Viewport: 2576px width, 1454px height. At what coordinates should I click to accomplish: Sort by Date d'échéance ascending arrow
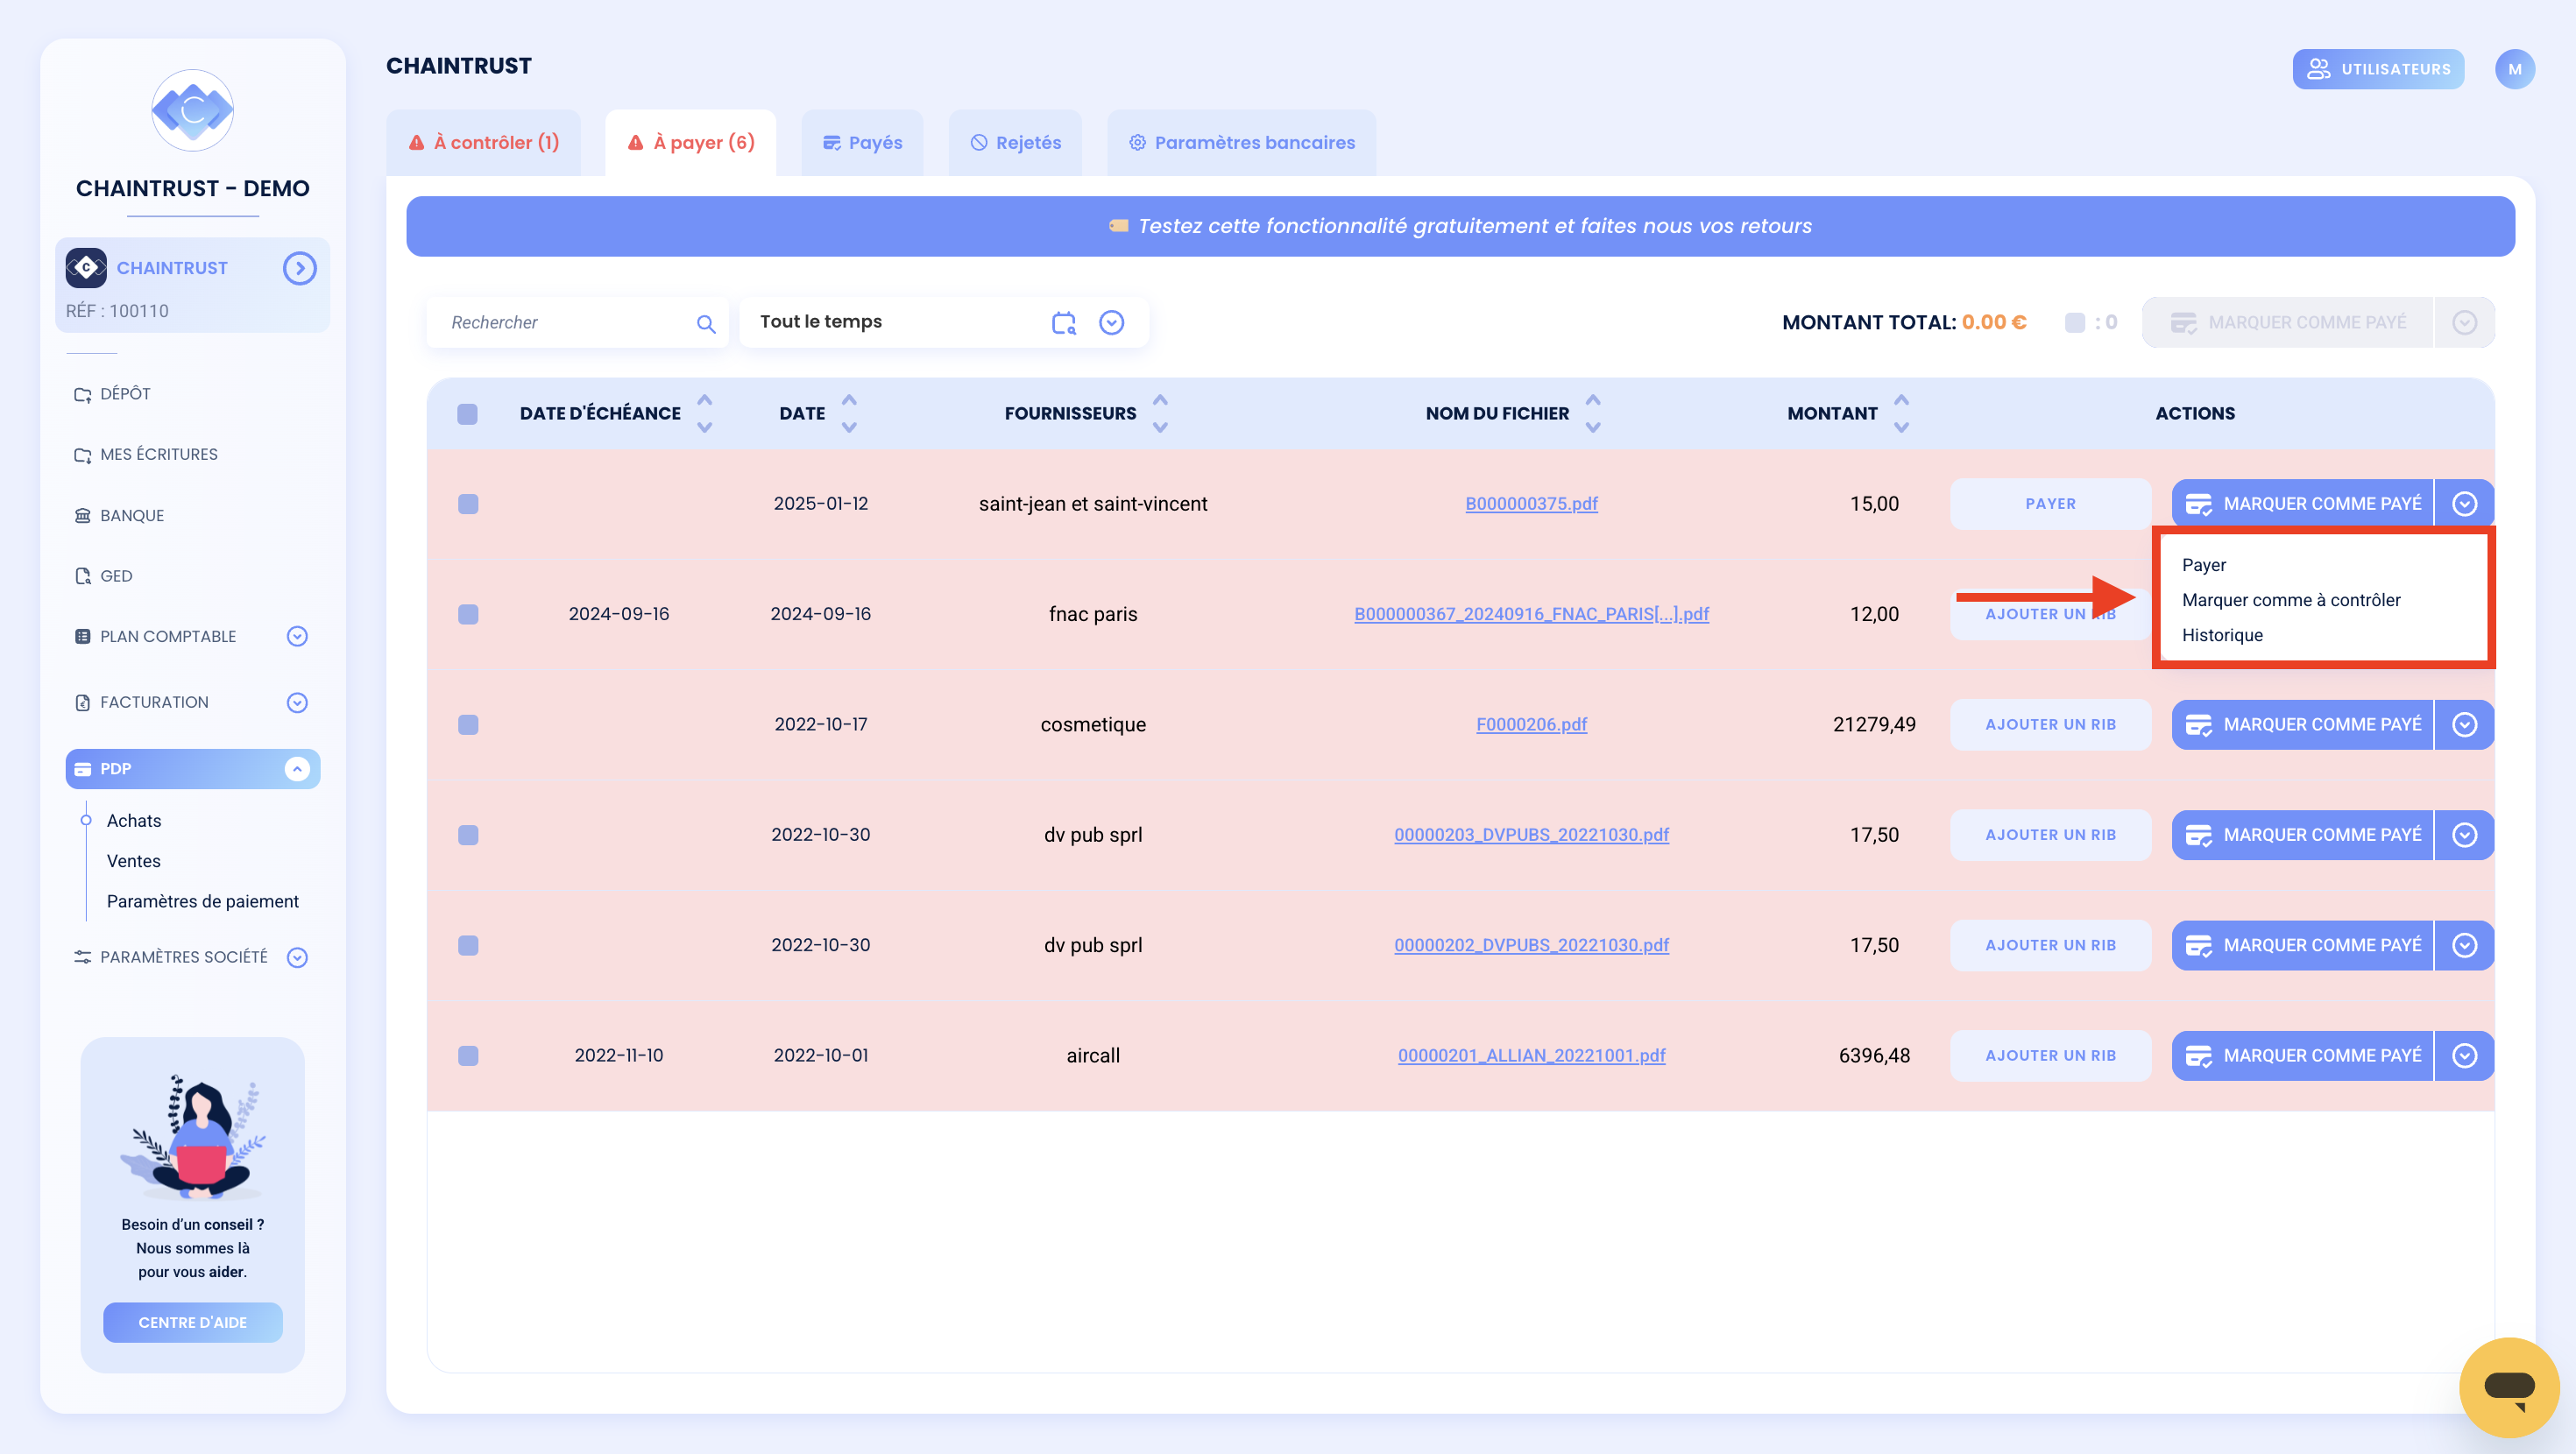tap(704, 400)
